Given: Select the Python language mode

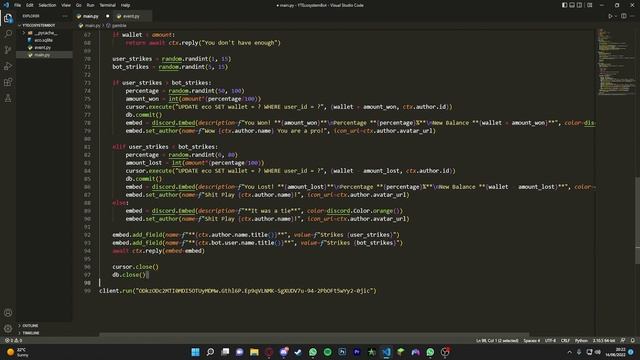Looking at the screenshot, I should point(581,340).
